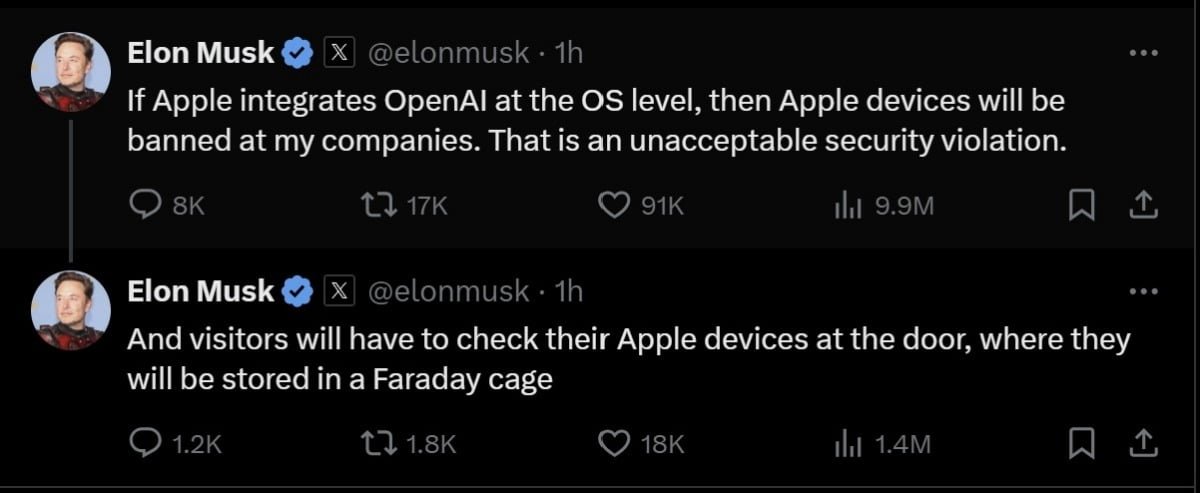The width and height of the screenshot is (1200, 493).
Task: Bookmark the first Elon Musk tweet
Action: 1081,206
